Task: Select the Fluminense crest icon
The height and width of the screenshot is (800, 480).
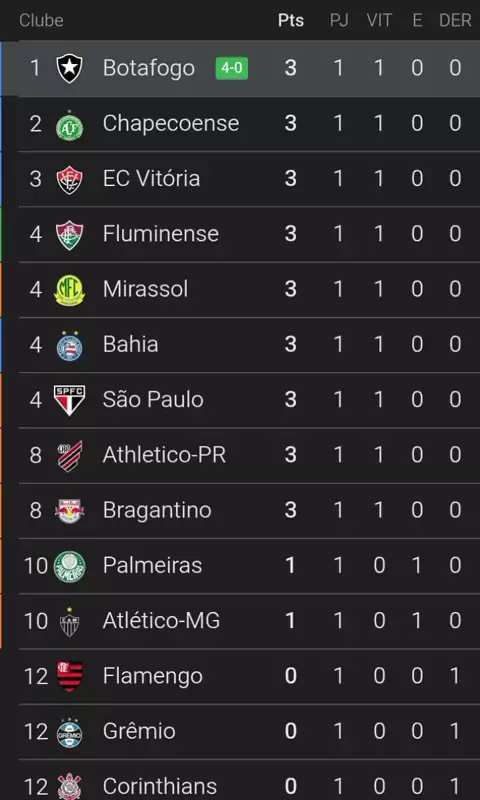Action: point(69,235)
